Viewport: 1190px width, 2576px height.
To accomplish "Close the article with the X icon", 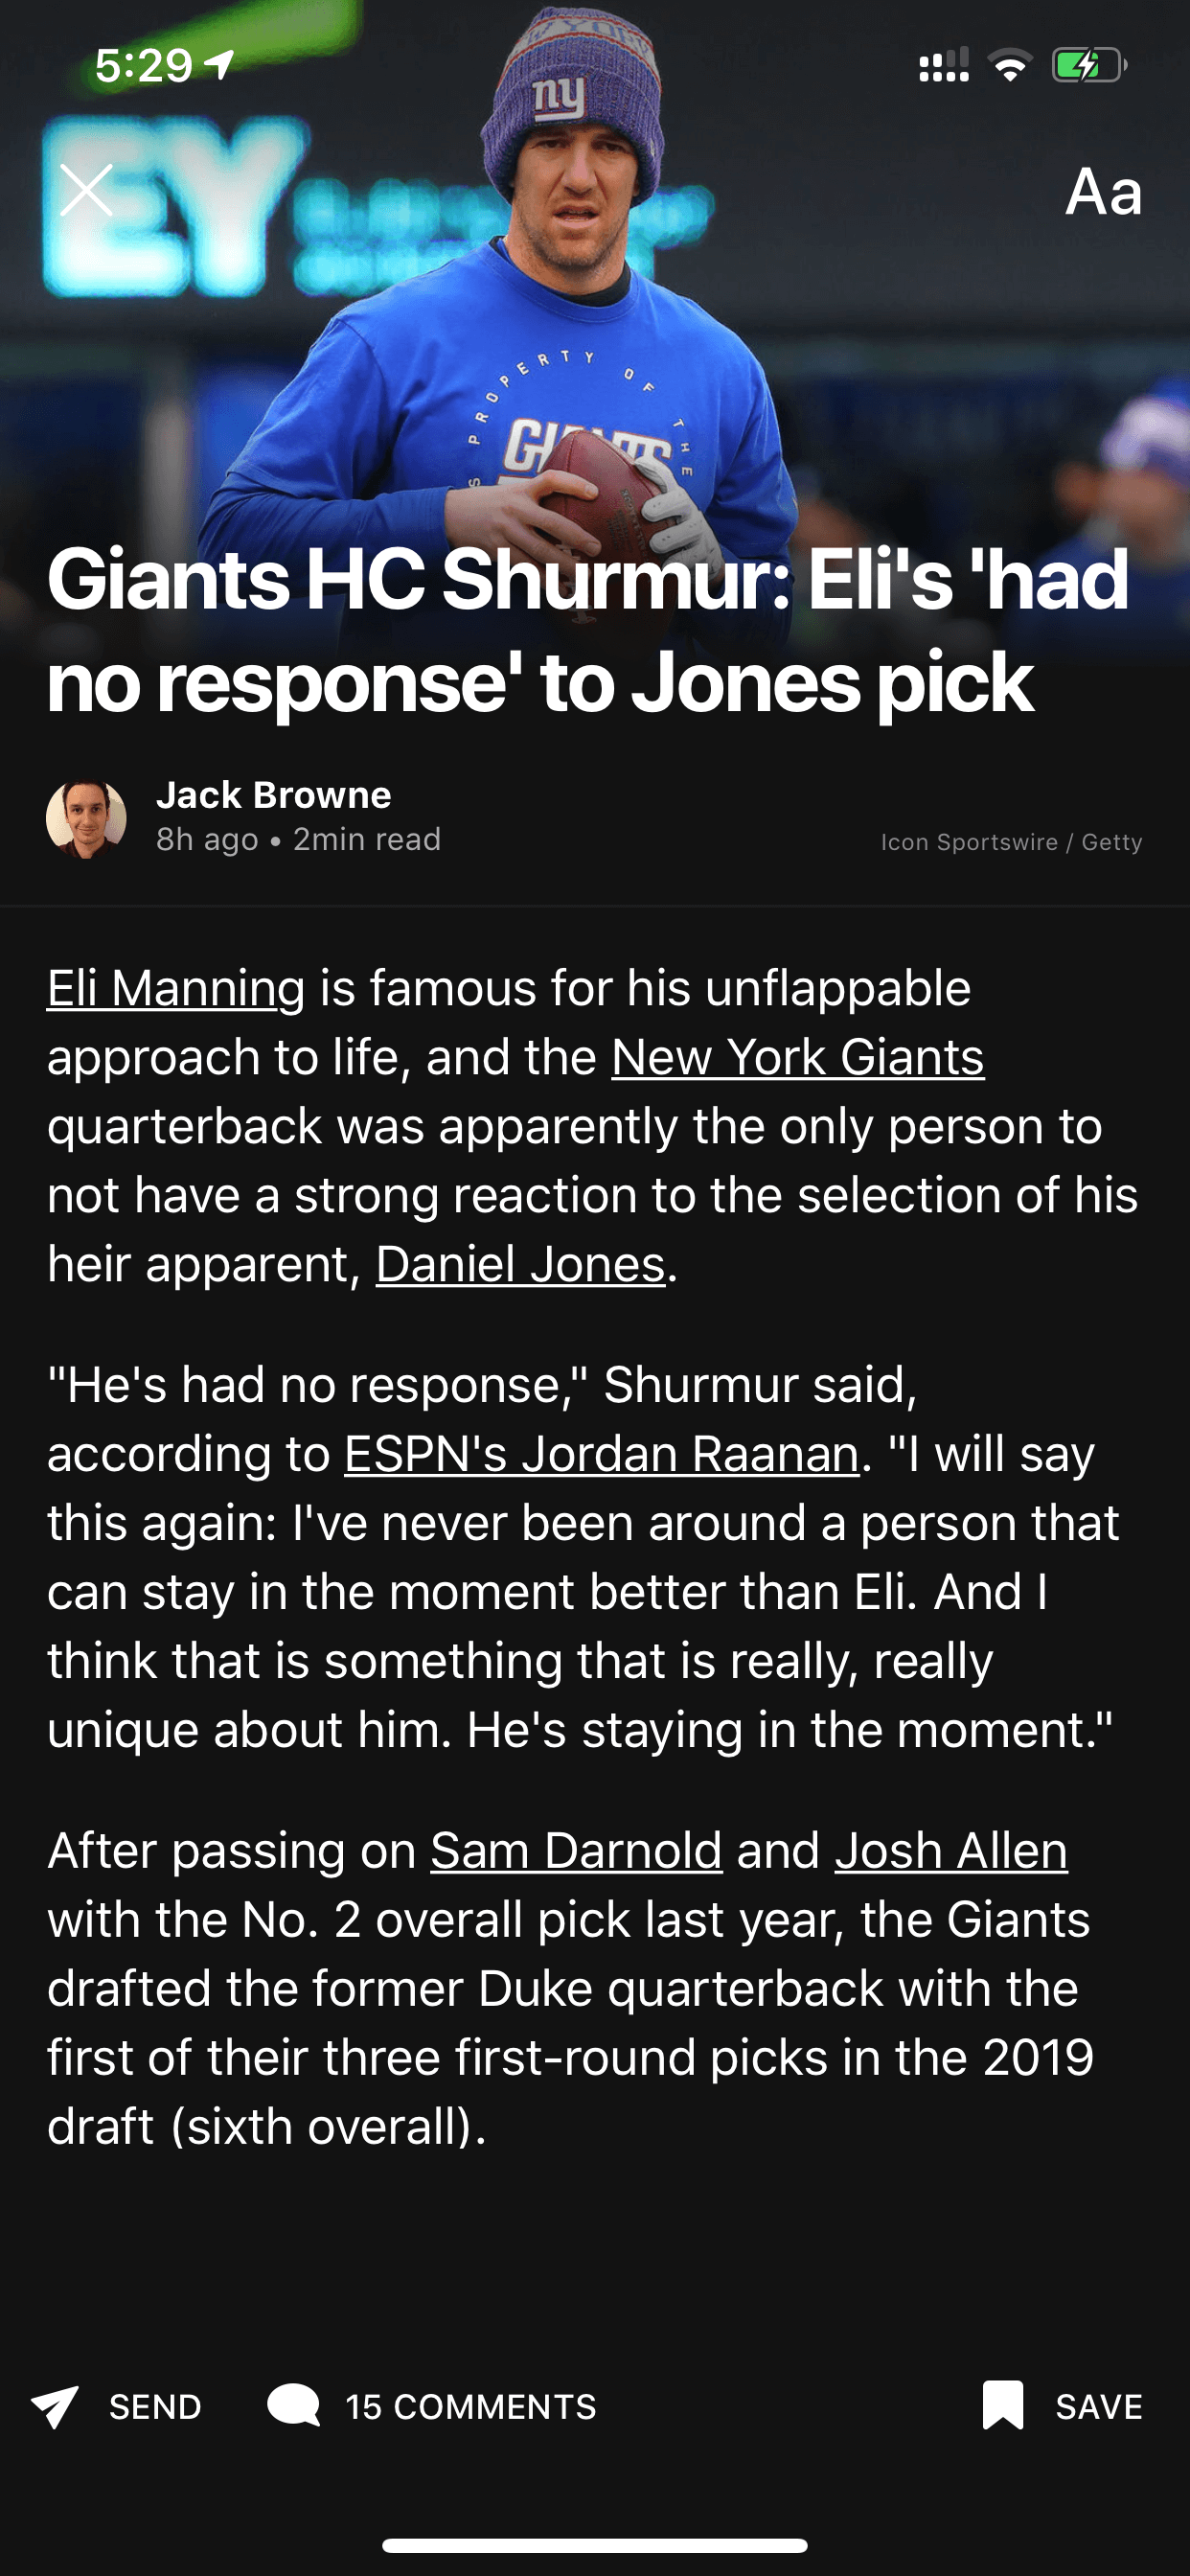I will click(x=86, y=190).
